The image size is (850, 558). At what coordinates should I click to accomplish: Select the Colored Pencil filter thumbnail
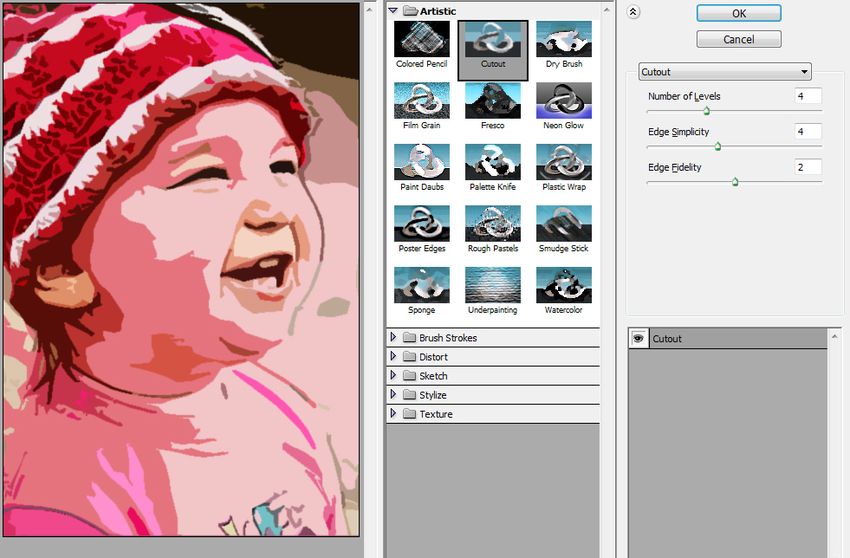pos(422,40)
